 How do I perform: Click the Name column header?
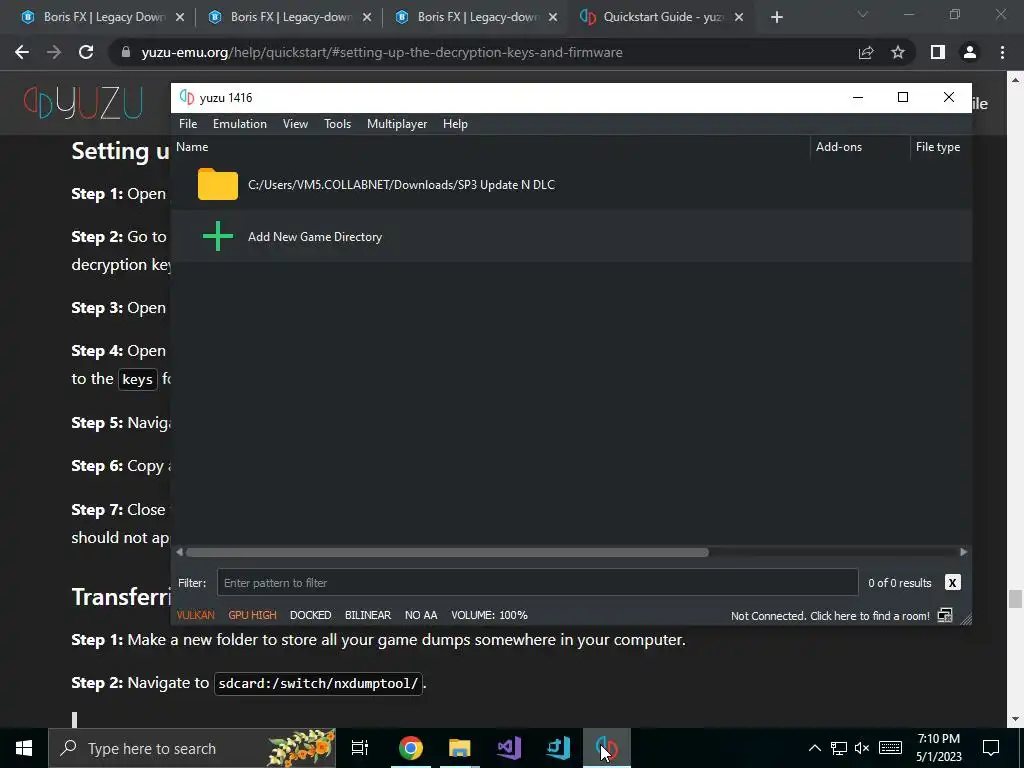tap(192, 147)
